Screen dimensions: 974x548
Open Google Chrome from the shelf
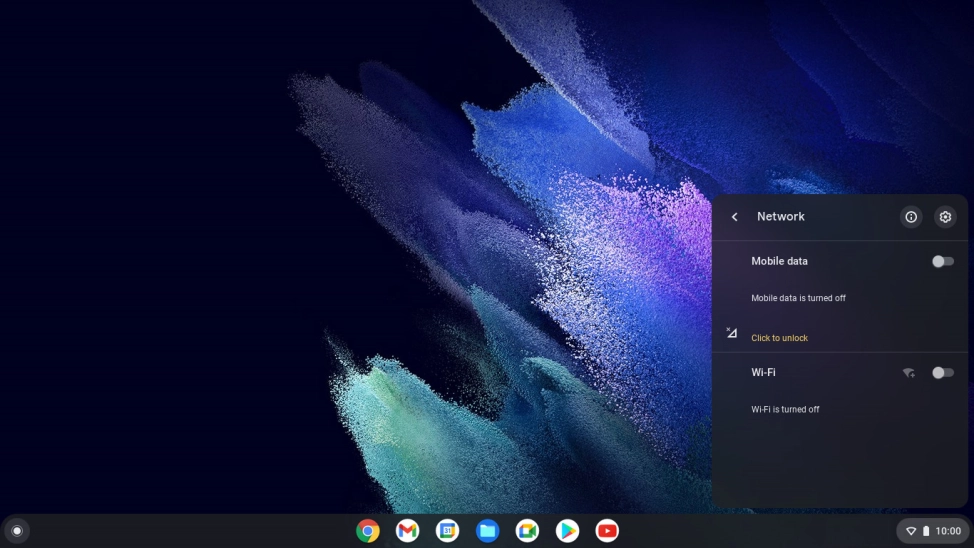pos(368,531)
